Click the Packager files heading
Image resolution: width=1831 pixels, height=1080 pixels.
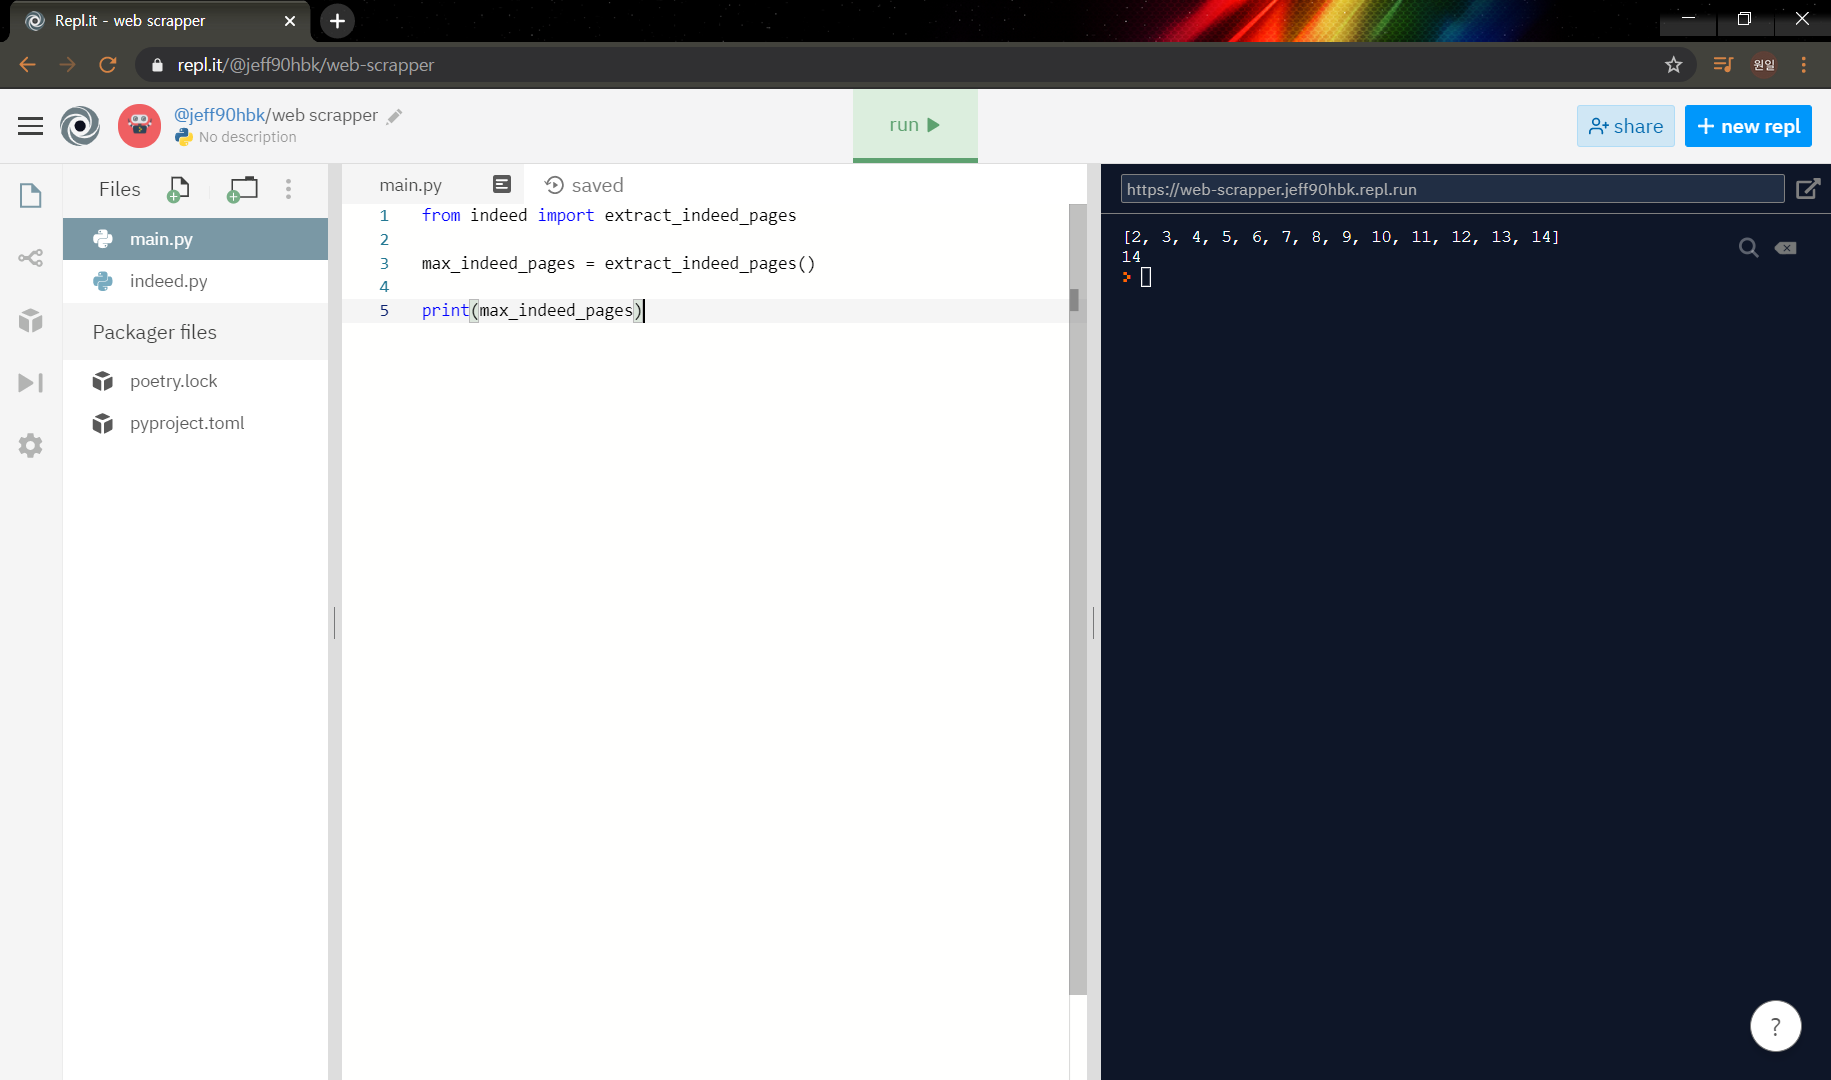(x=155, y=332)
